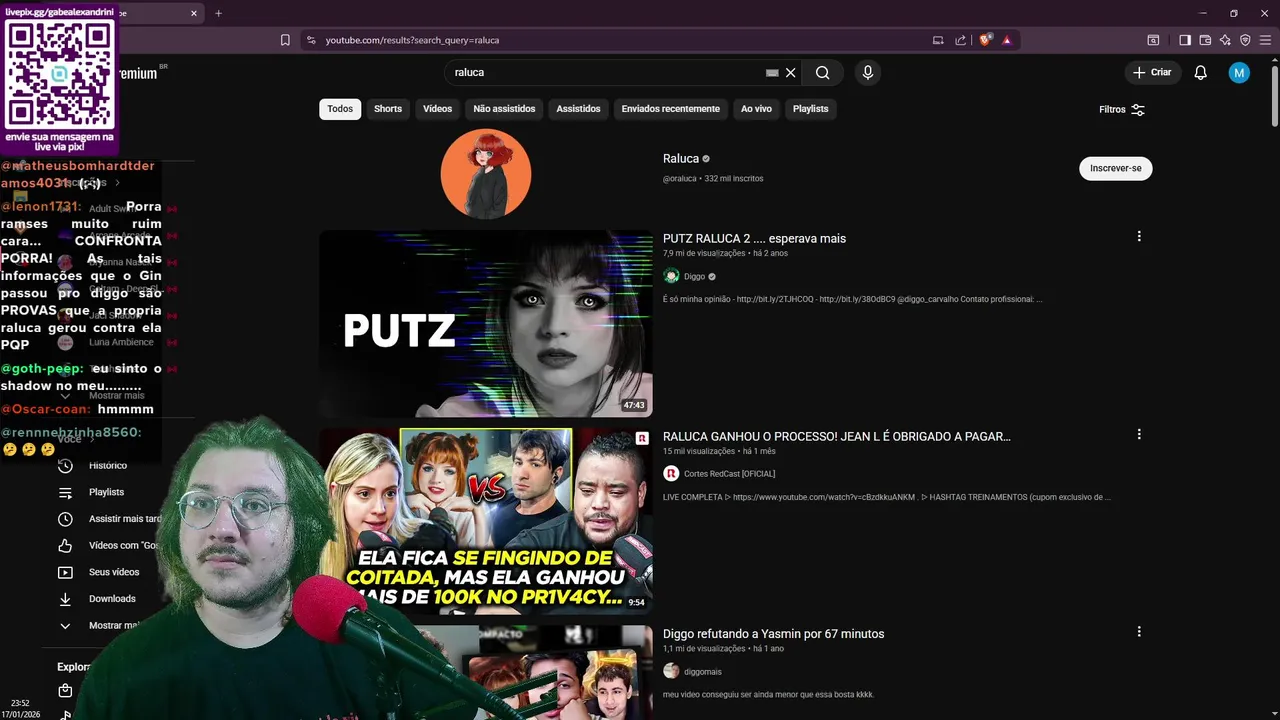Share this page via share icon
This screenshot has height=720, width=1280.
961,40
